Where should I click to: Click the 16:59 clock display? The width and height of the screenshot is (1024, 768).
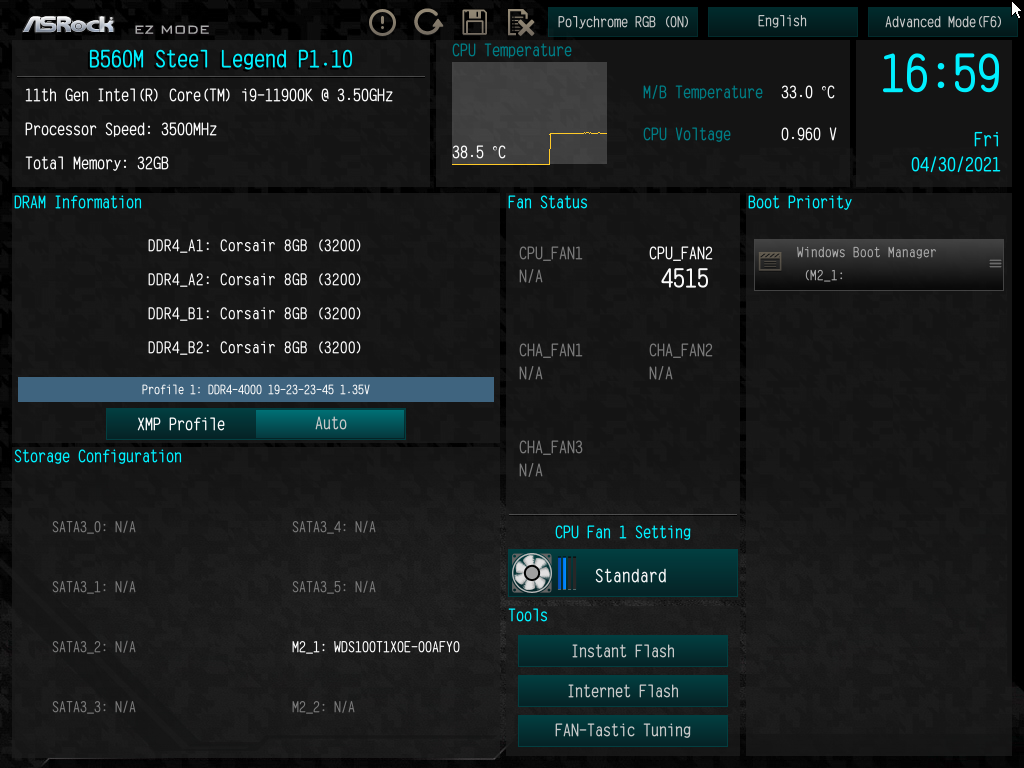[940, 73]
